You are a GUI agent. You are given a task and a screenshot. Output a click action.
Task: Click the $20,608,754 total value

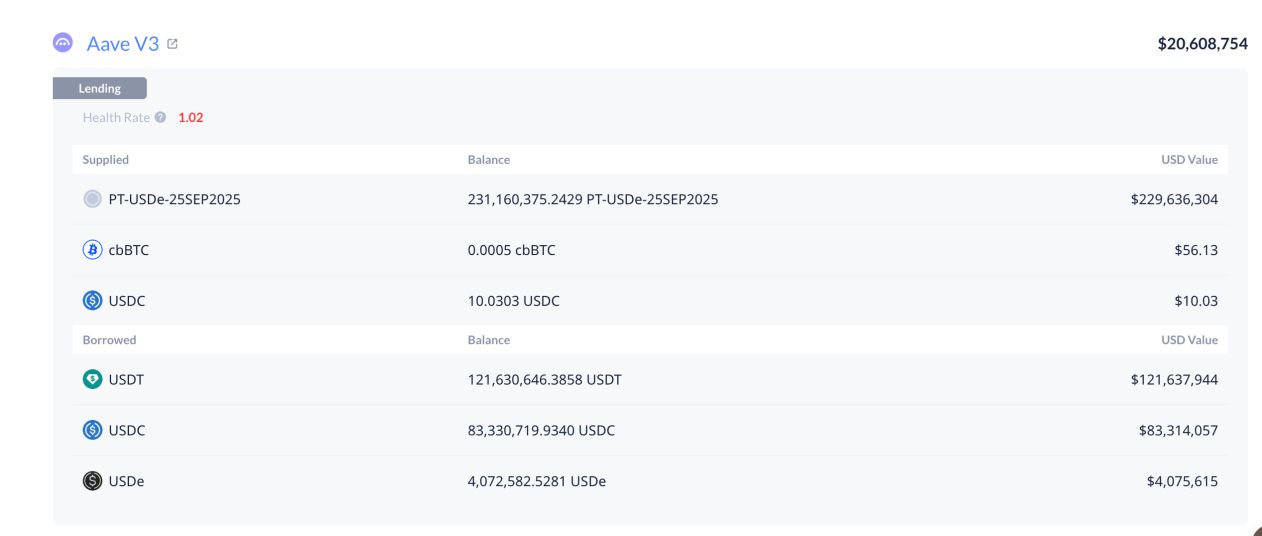click(1202, 44)
